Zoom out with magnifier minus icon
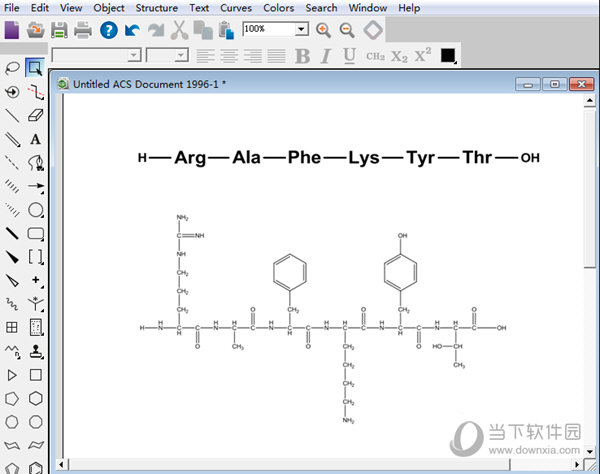 (x=347, y=30)
